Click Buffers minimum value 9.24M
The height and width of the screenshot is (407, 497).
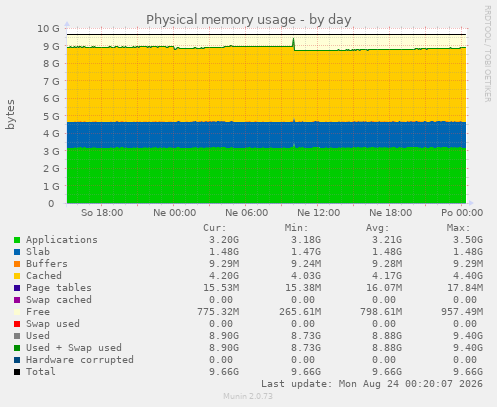pyautogui.click(x=306, y=264)
